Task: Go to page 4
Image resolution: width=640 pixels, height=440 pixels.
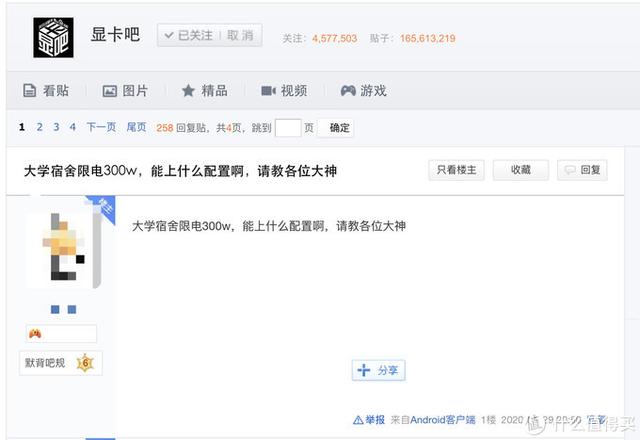Action: pyautogui.click(x=73, y=127)
